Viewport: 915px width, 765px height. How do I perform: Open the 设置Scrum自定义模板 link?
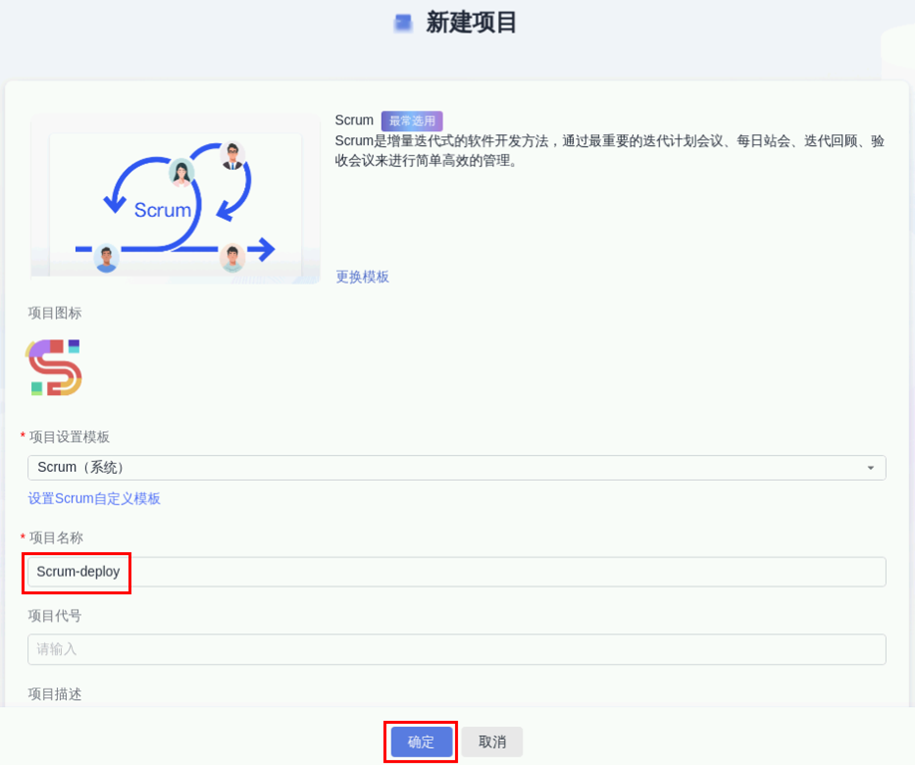coord(94,498)
